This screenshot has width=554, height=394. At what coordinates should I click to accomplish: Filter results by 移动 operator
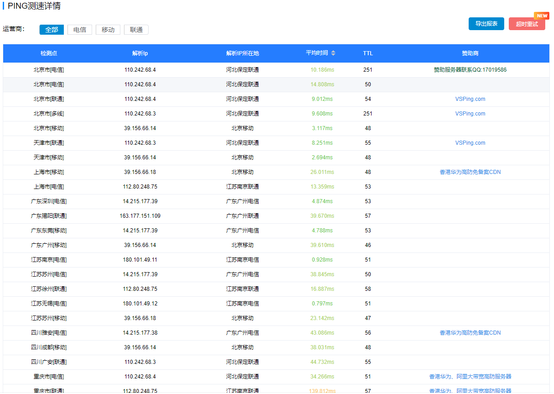108,30
